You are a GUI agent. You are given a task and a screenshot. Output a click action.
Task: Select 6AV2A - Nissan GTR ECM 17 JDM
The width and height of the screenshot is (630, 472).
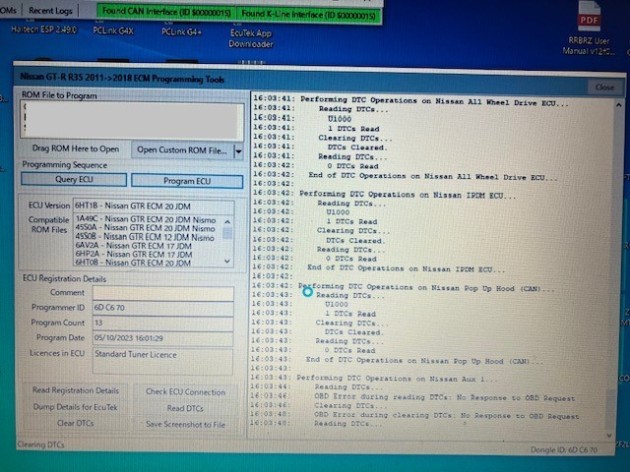pos(134,245)
